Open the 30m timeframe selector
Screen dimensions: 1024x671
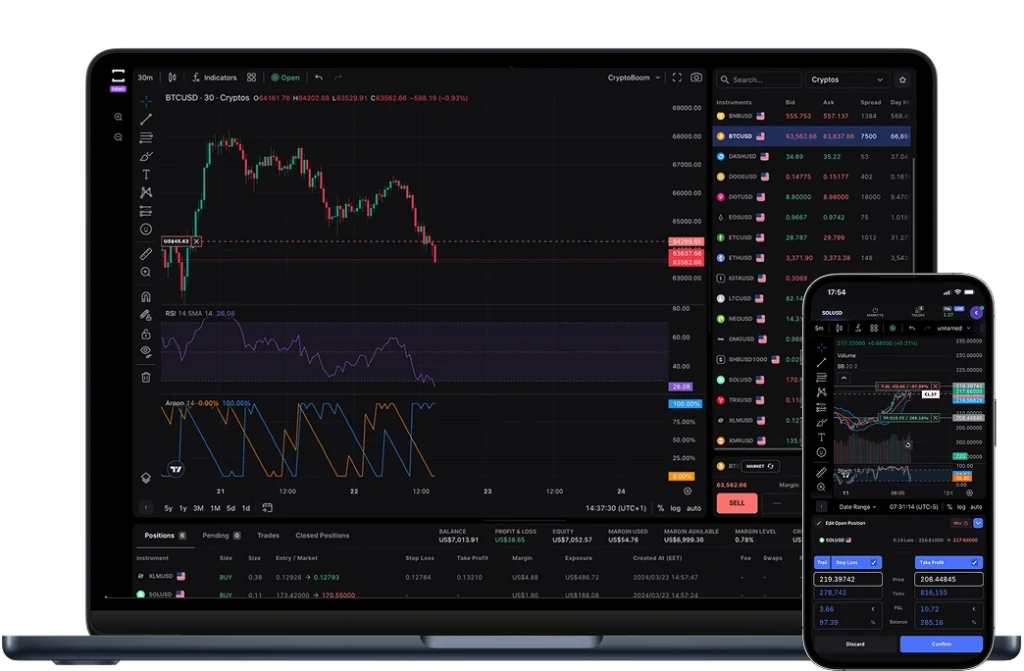(146, 77)
